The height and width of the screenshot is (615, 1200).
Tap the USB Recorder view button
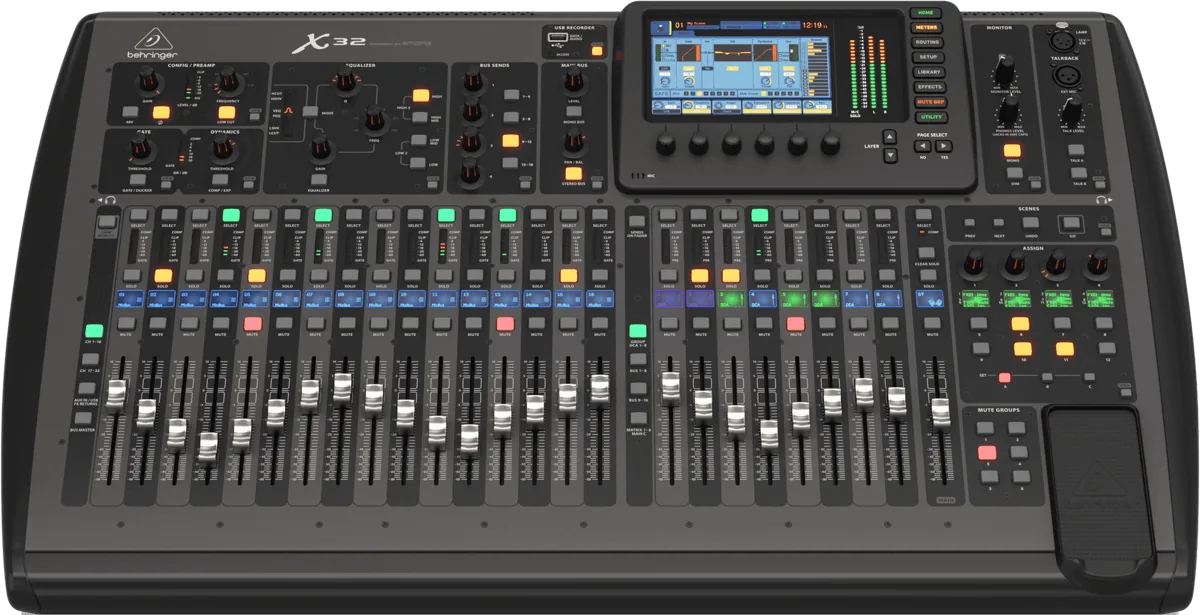(x=597, y=50)
